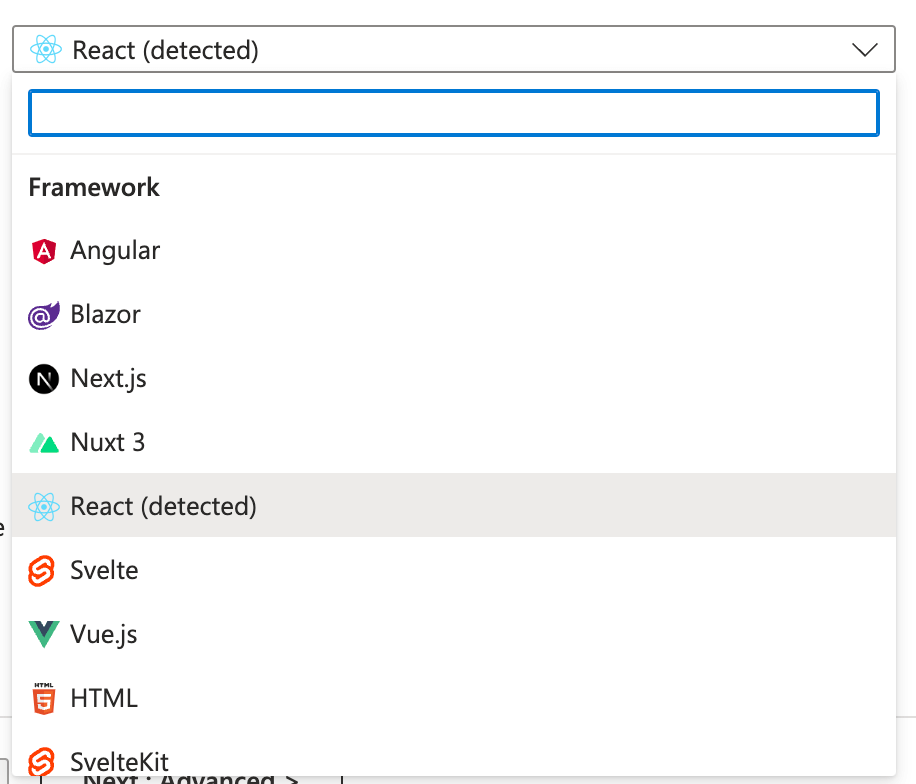The height and width of the screenshot is (784, 916).
Task: Choose HTML from the framework list
Action: (x=104, y=699)
